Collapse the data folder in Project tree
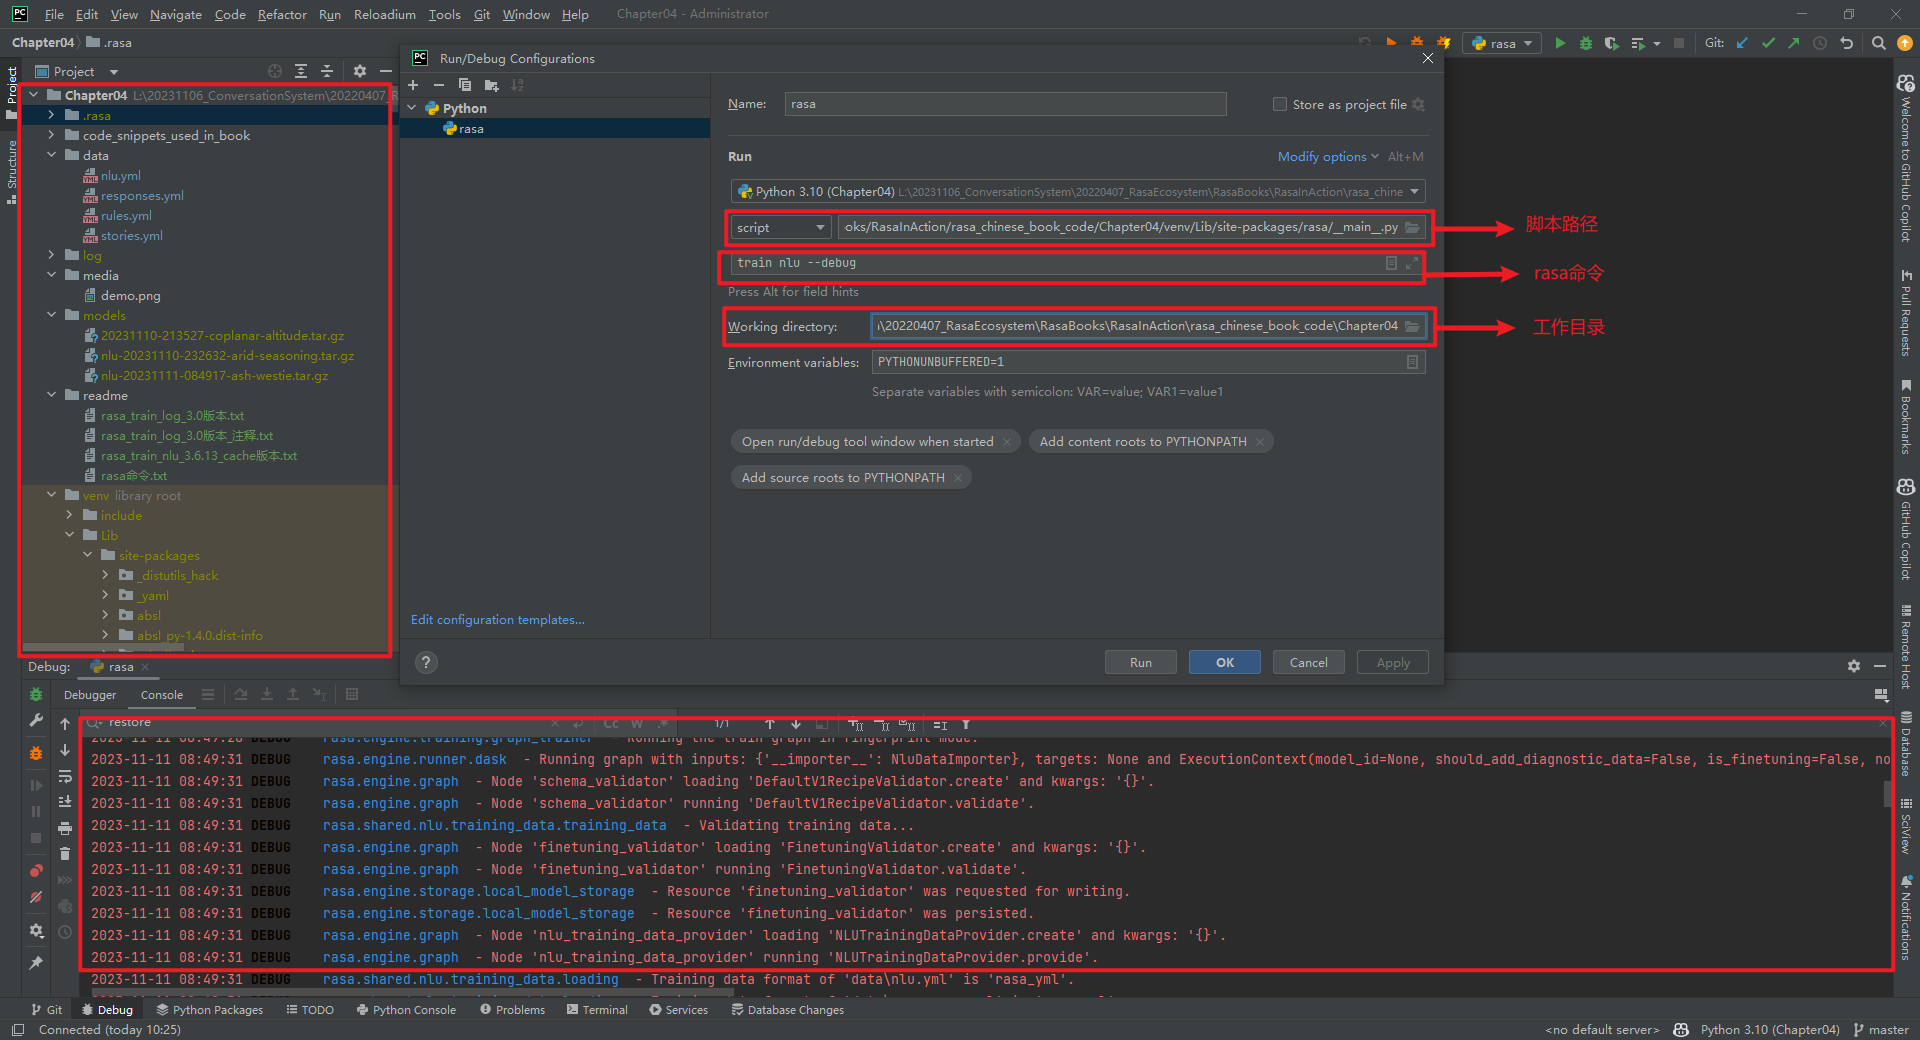This screenshot has height=1040, width=1920. 52,155
